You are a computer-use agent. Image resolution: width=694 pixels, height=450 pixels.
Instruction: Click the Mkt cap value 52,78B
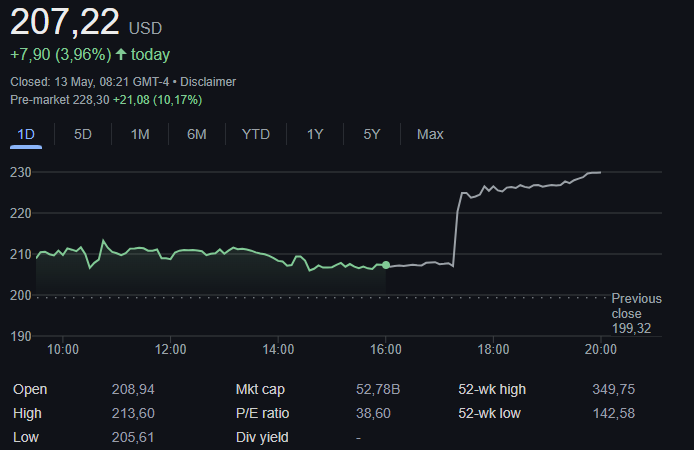[378, 389]
